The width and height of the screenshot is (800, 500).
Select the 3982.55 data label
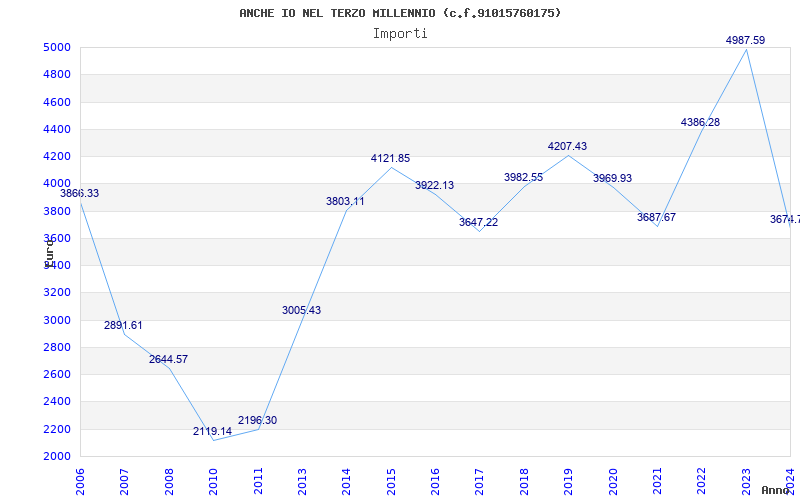point(523,178)
